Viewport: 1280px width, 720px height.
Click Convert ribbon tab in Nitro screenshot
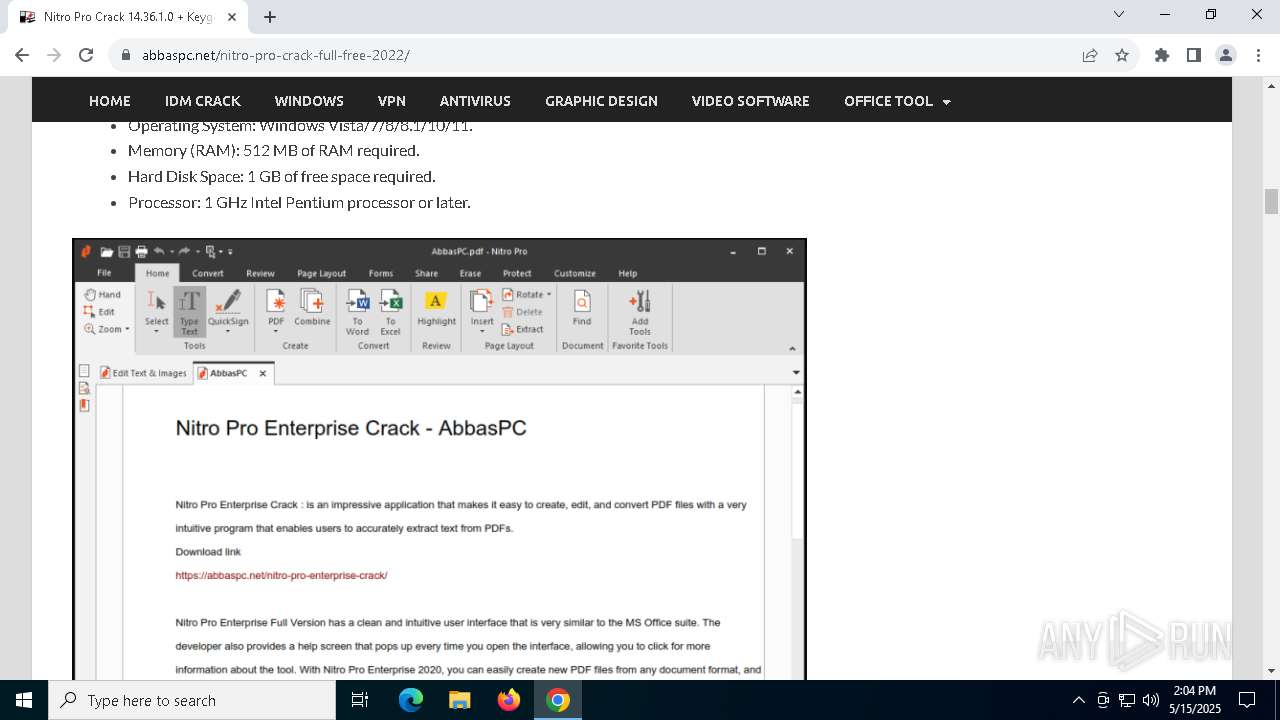point(208,273)
